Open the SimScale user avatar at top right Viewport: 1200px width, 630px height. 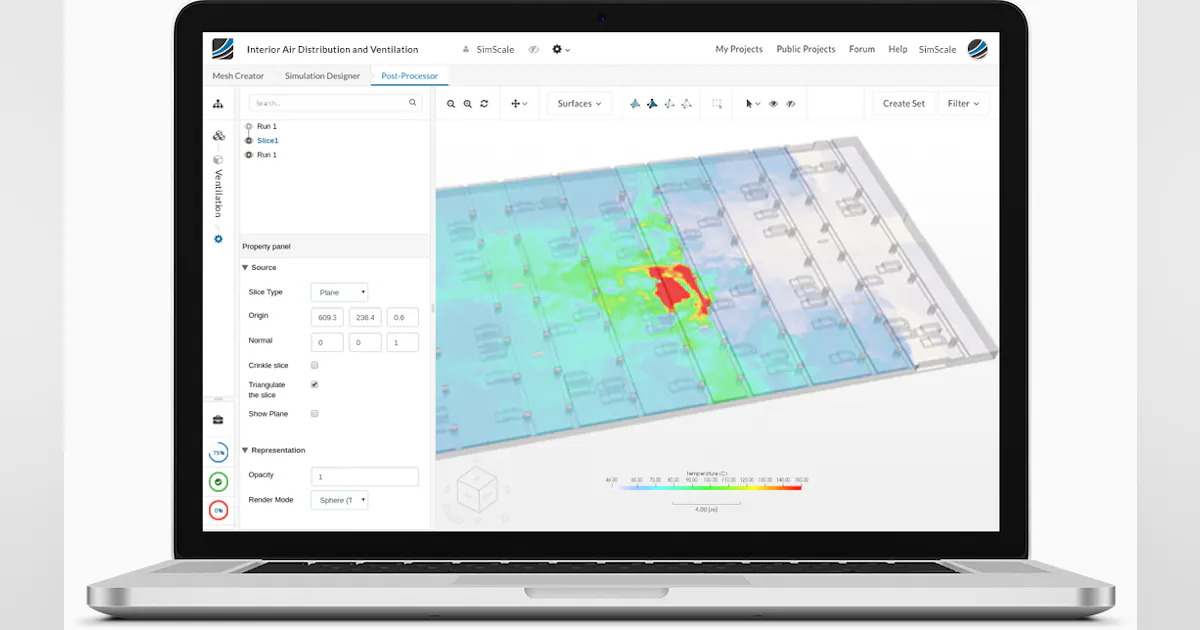pos(977,49)
